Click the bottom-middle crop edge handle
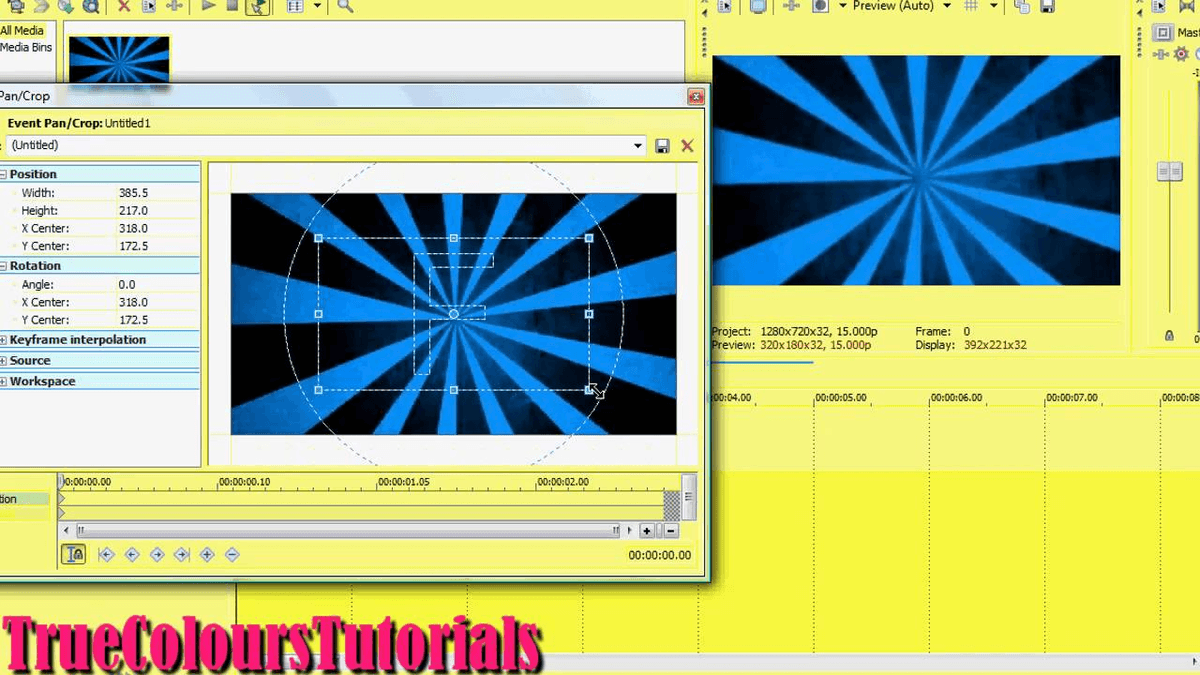Image resolution: width=1200 pixels, height=675 pixels. point(454,390)
